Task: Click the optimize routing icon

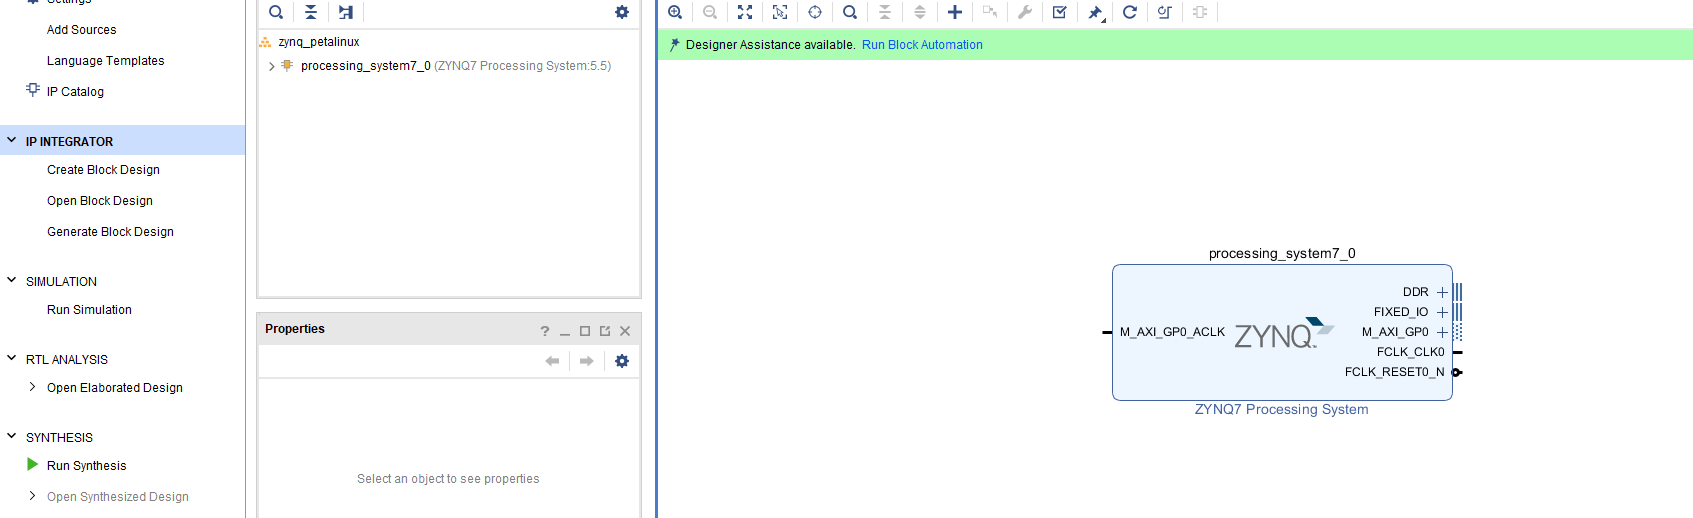Action: (x=1165, y=12)
